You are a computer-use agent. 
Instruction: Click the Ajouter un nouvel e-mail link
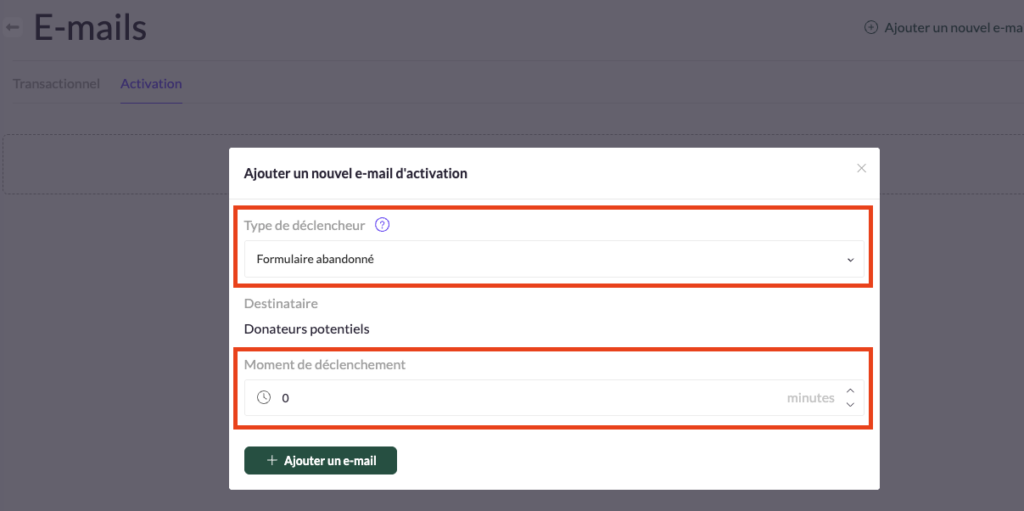pos(952,28)
